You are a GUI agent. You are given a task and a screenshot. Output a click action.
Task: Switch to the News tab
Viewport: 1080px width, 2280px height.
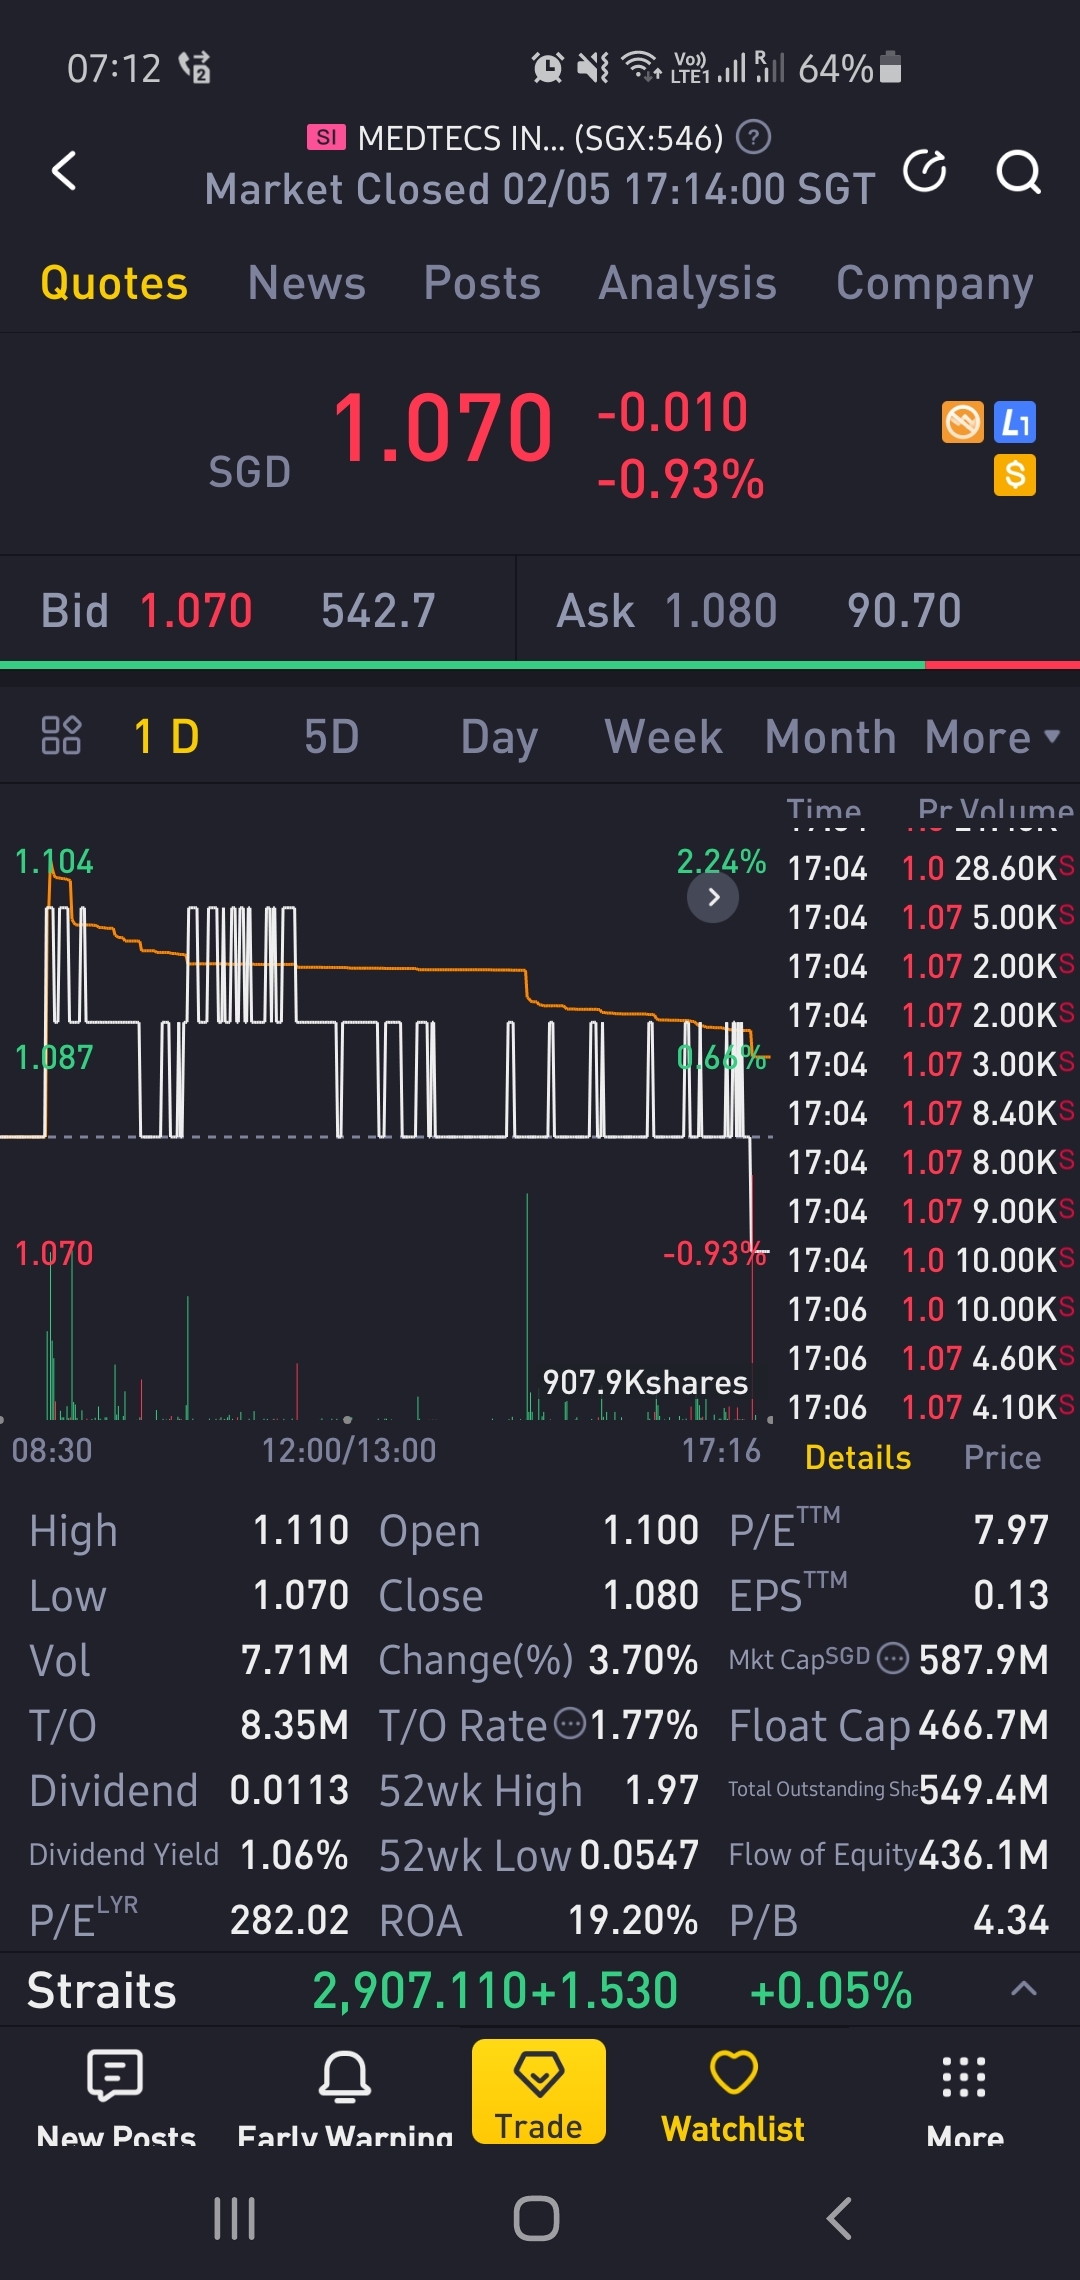pyautogui.click(x=307, y=283)
